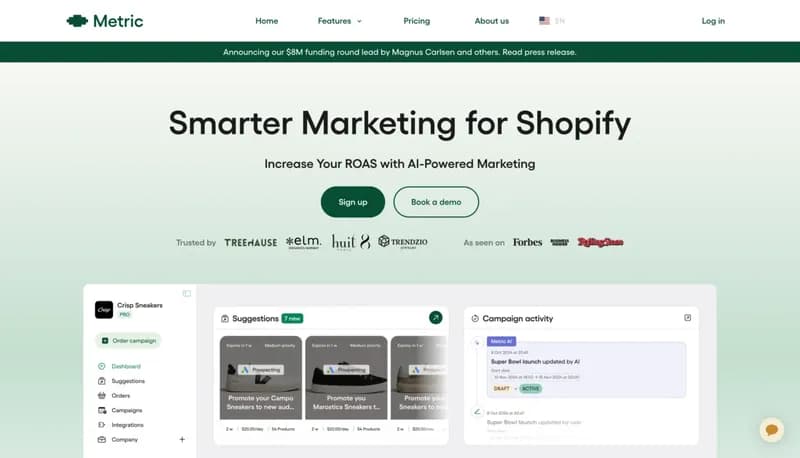
Task: Open the chat support bubble
Action: [x=772, y=430]
